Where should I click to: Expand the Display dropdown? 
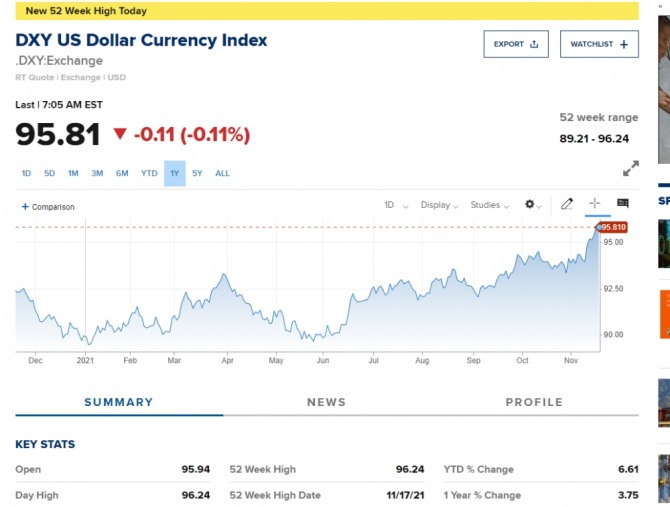(x=439, y=205)
